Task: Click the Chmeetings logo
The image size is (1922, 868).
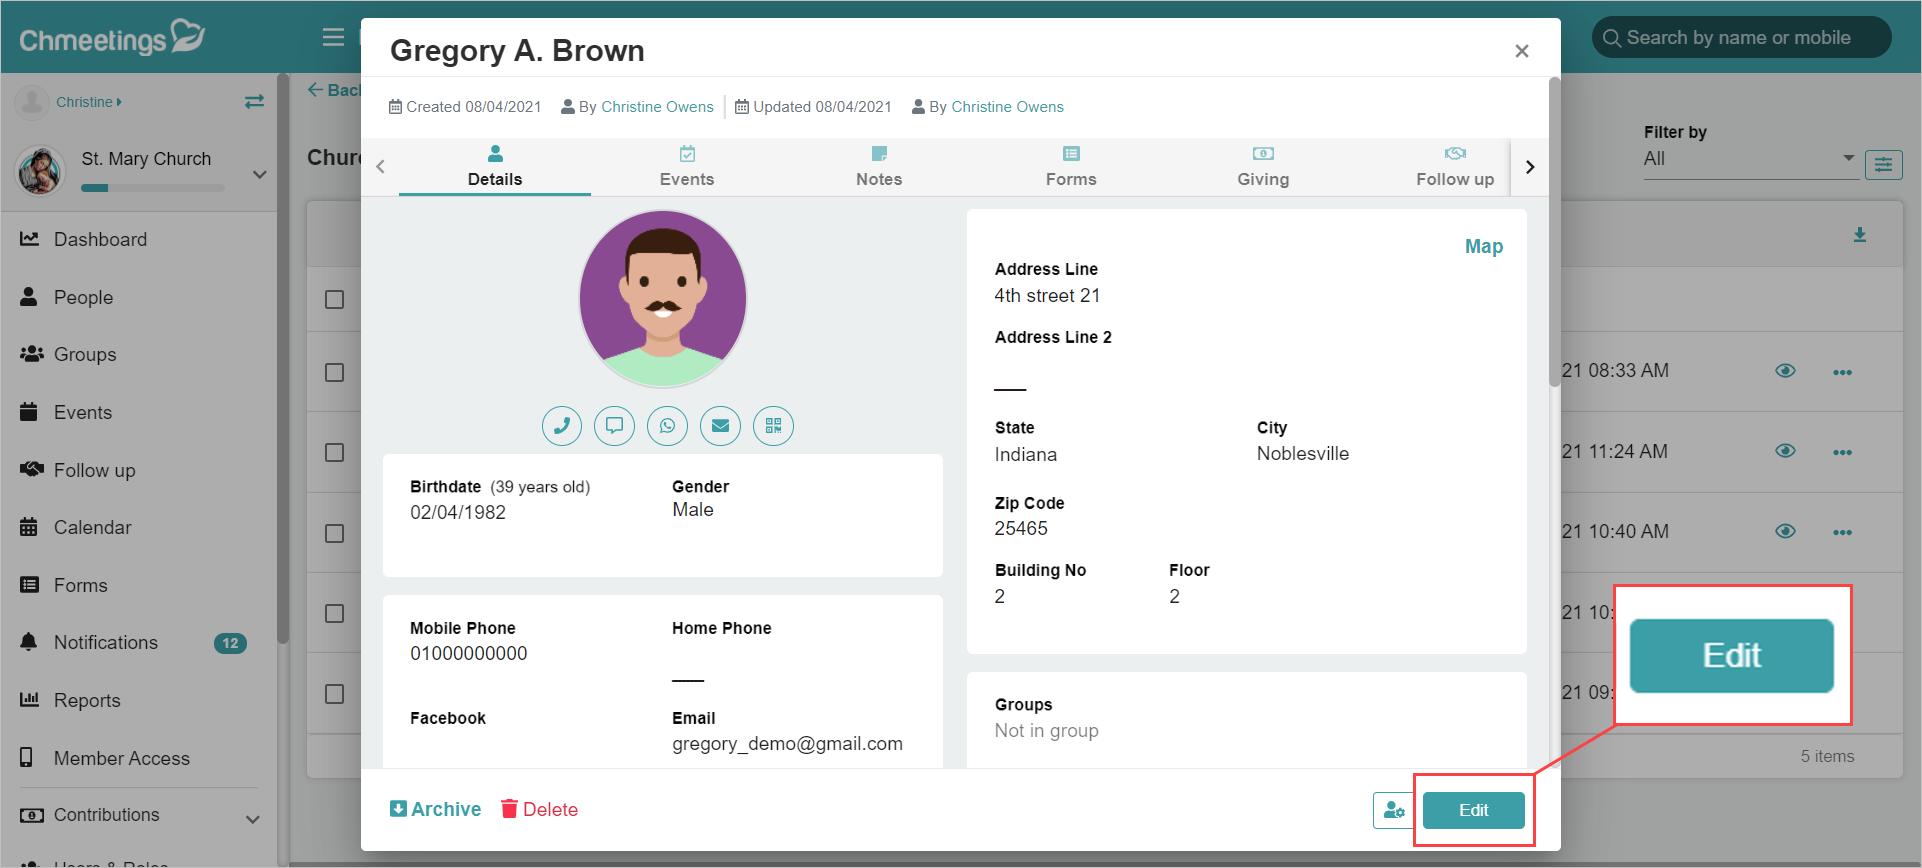Action: 112,38
